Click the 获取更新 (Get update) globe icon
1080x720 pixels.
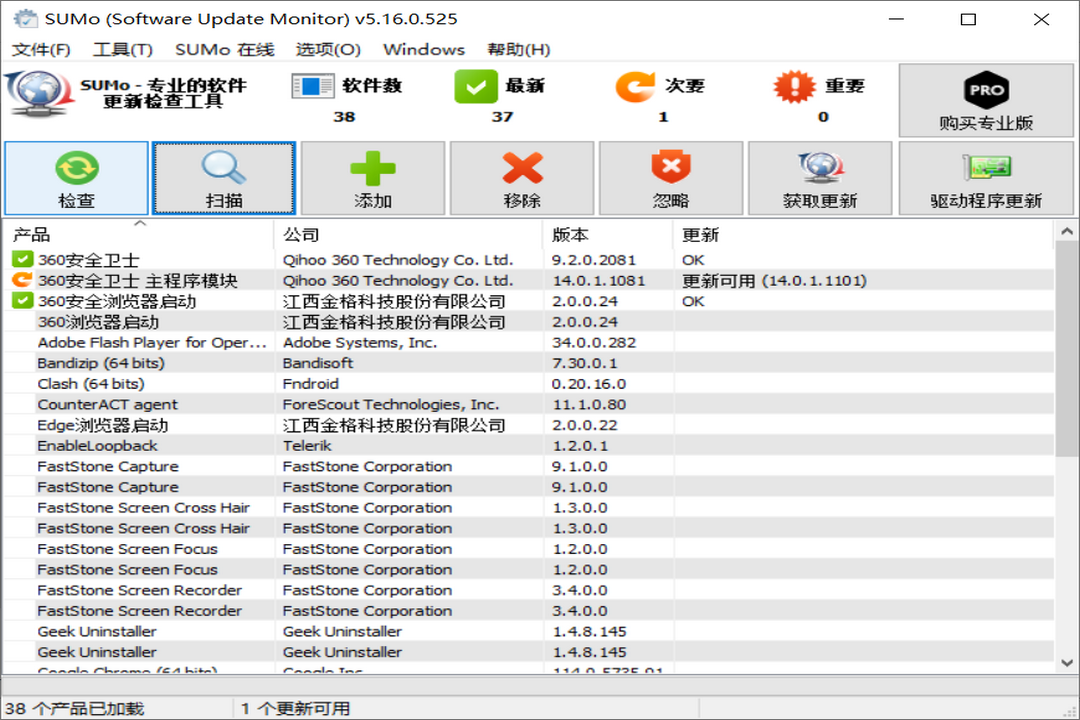(x=820, y=168)
